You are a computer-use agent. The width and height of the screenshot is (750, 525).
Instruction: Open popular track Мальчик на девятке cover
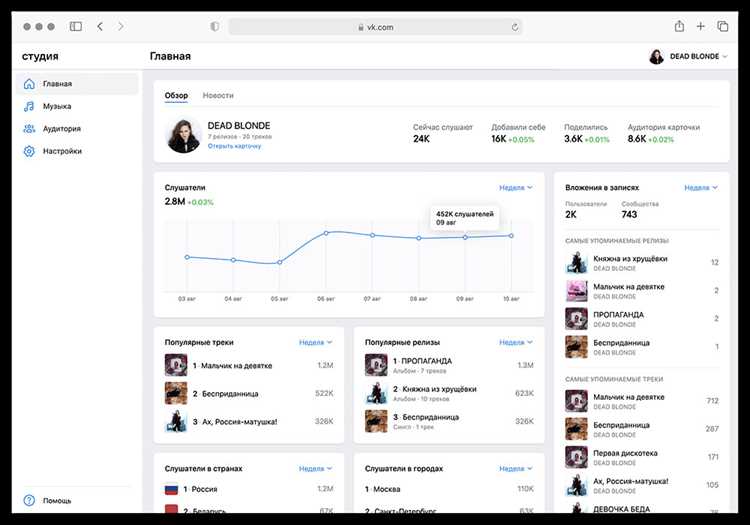(x=176, y=365)
